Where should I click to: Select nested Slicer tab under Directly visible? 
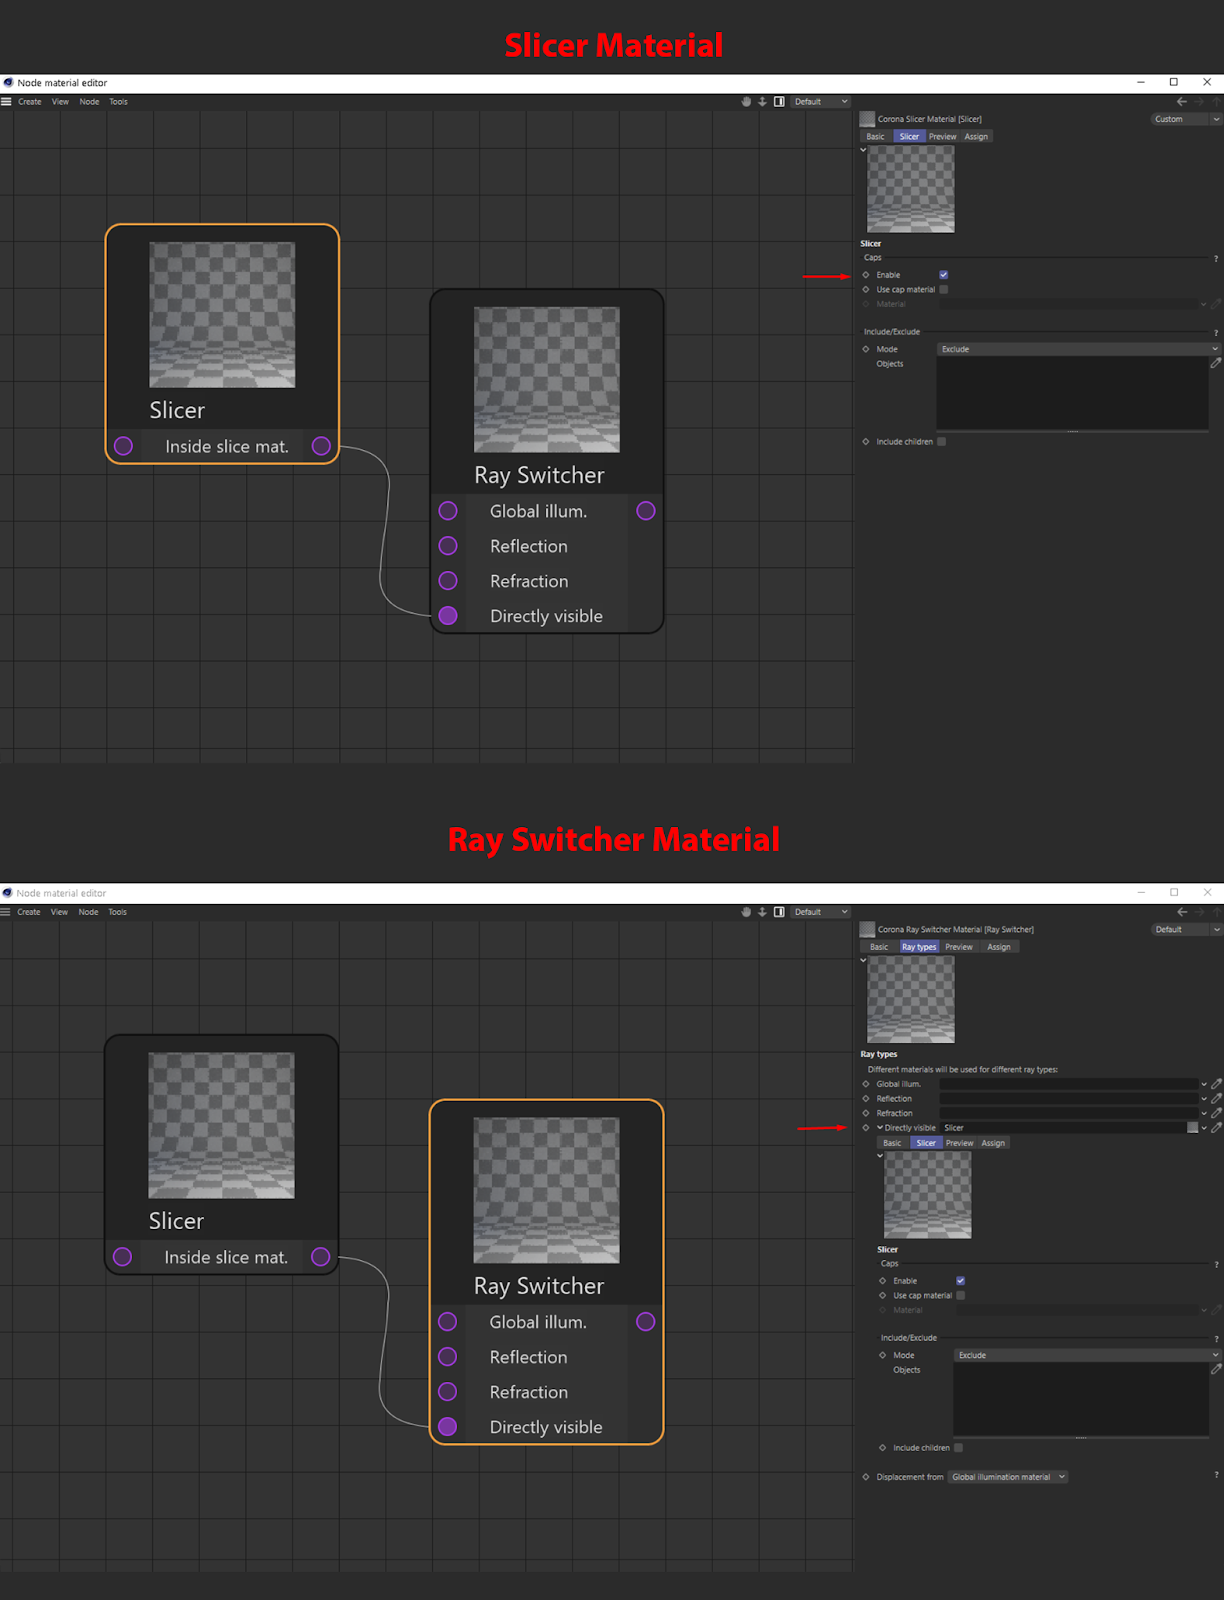click(x=926, y=1143)
